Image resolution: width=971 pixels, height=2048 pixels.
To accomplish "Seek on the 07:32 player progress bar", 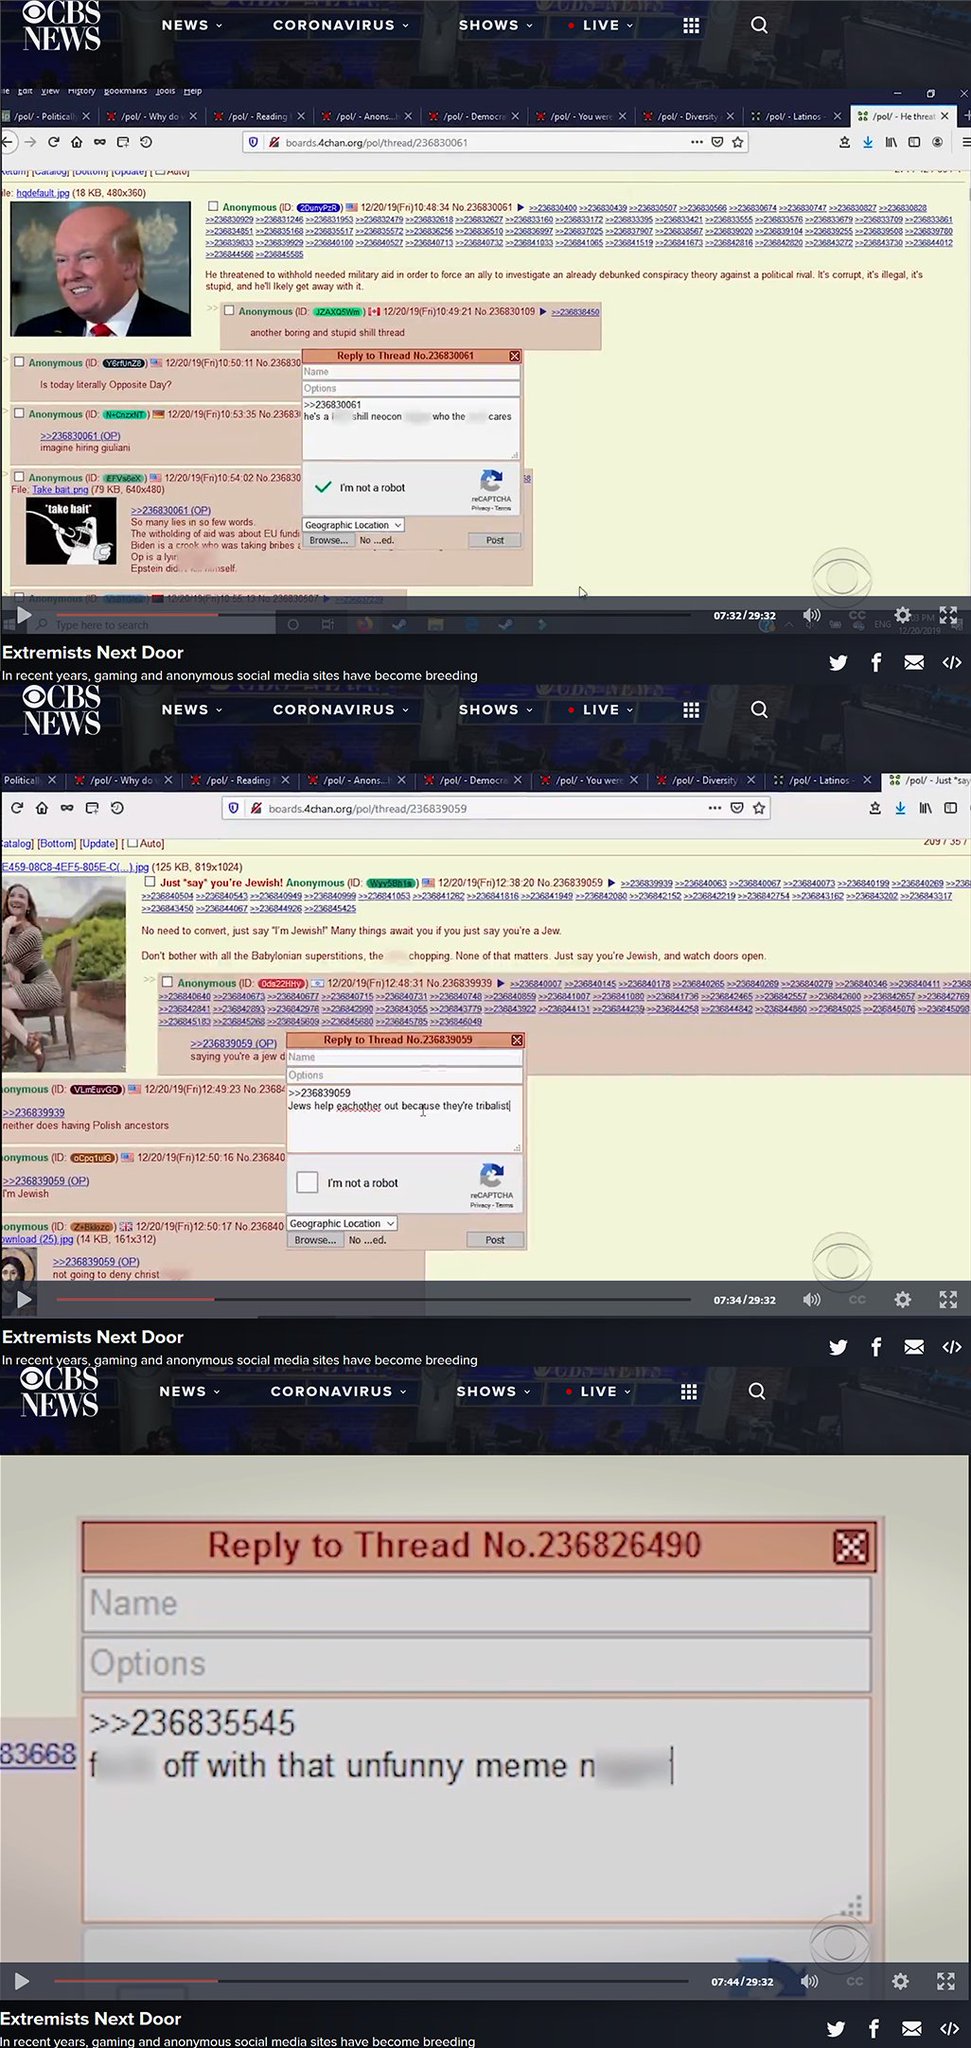I will 373,614.
